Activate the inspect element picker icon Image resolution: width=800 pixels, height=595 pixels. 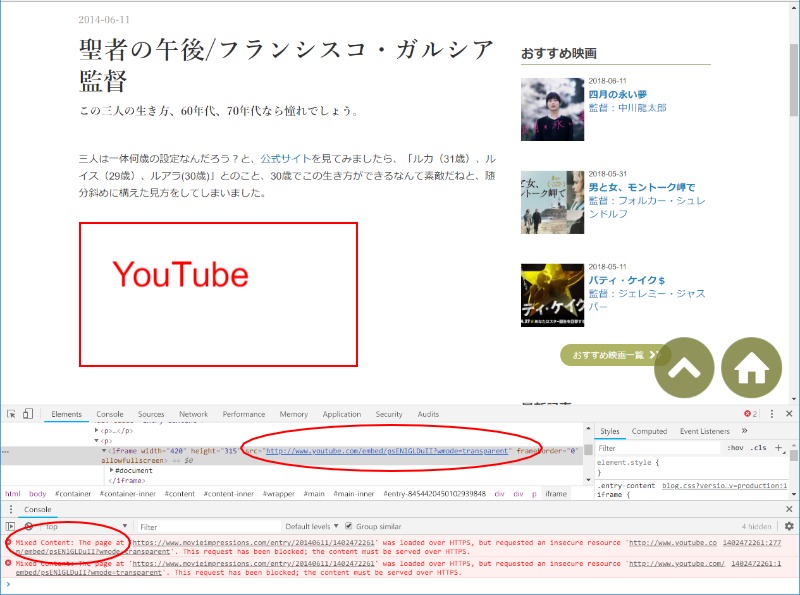[11, 414]
